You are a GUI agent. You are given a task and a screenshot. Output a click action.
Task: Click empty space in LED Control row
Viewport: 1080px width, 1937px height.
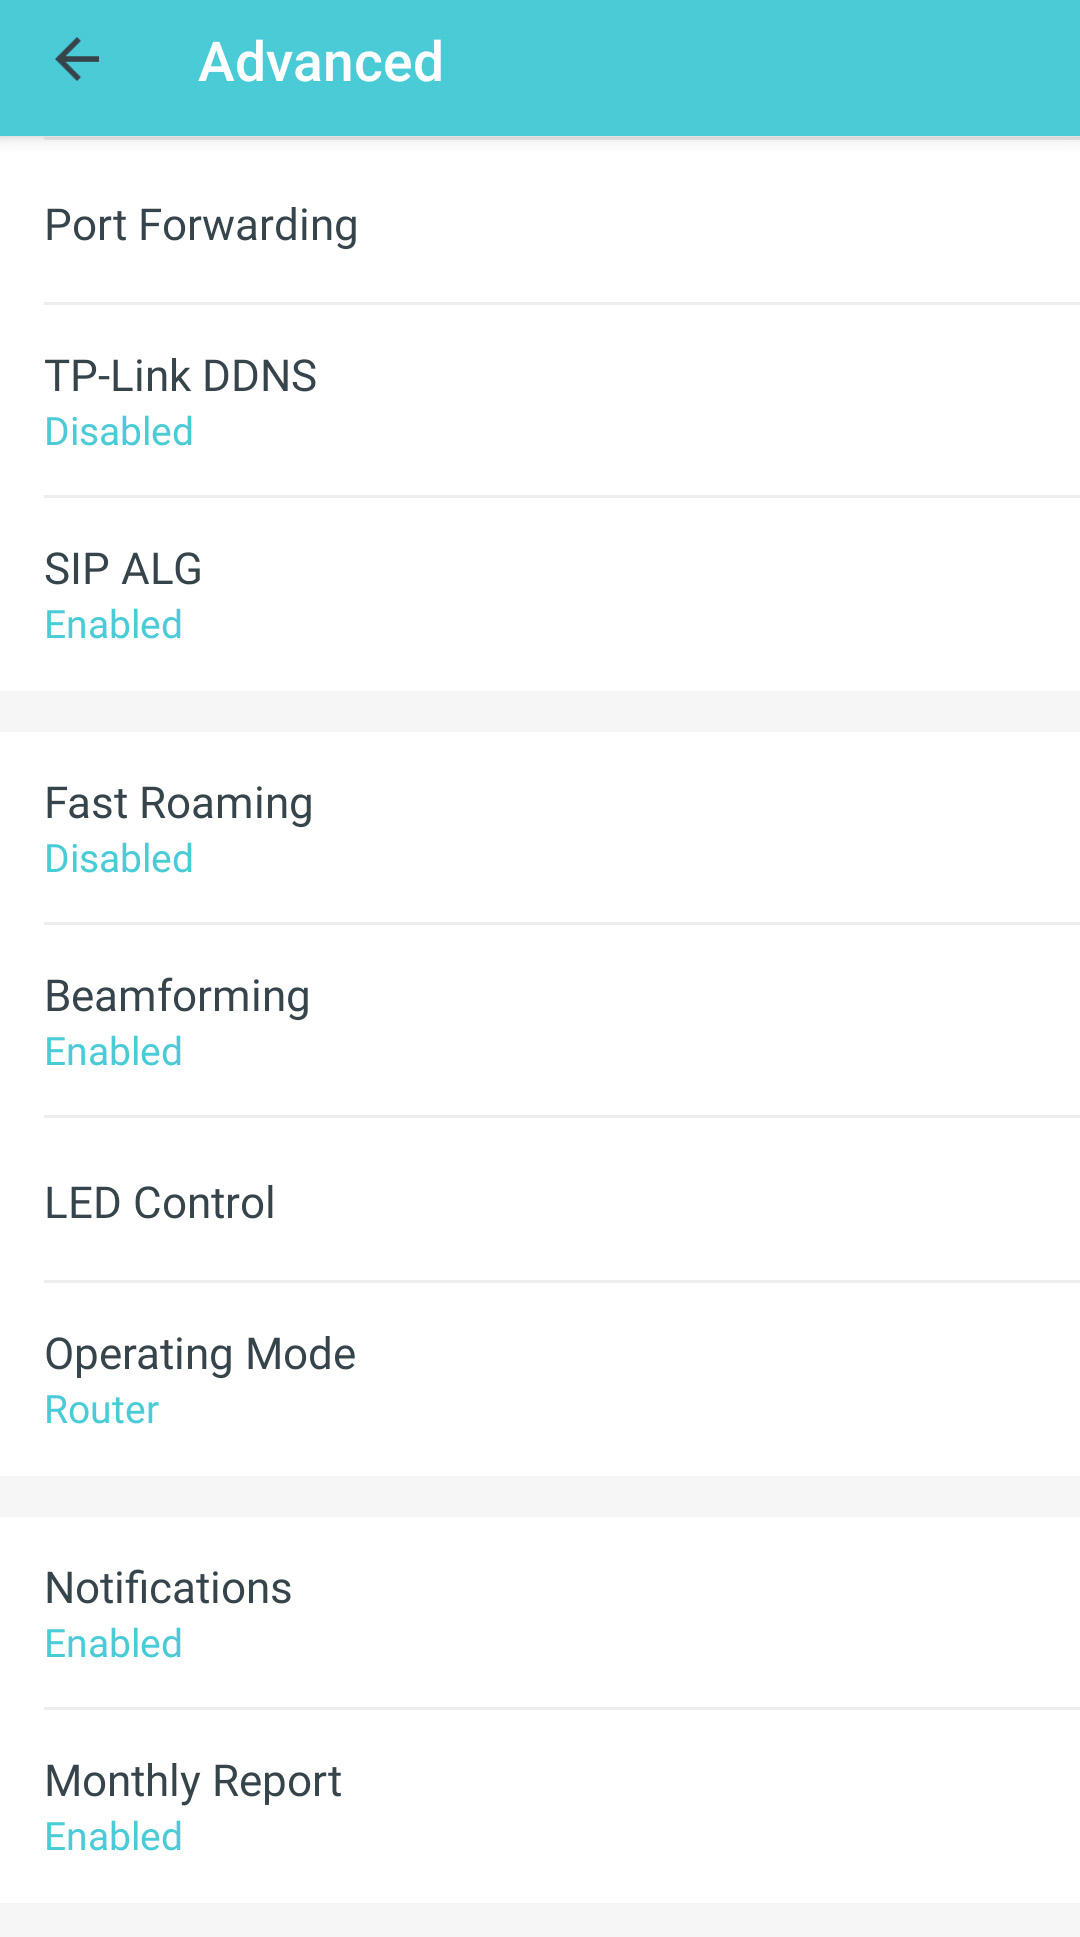click(x=750, y=1203)
